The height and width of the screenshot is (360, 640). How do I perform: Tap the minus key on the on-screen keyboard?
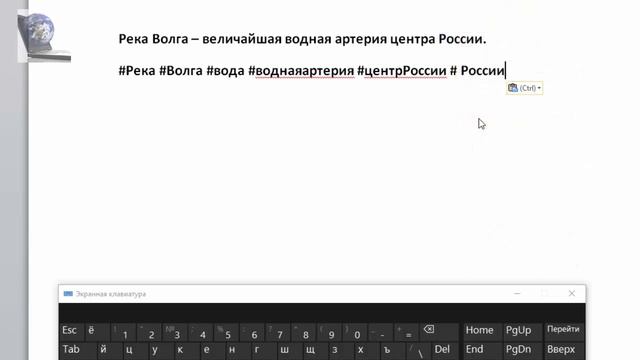(380, 332)
